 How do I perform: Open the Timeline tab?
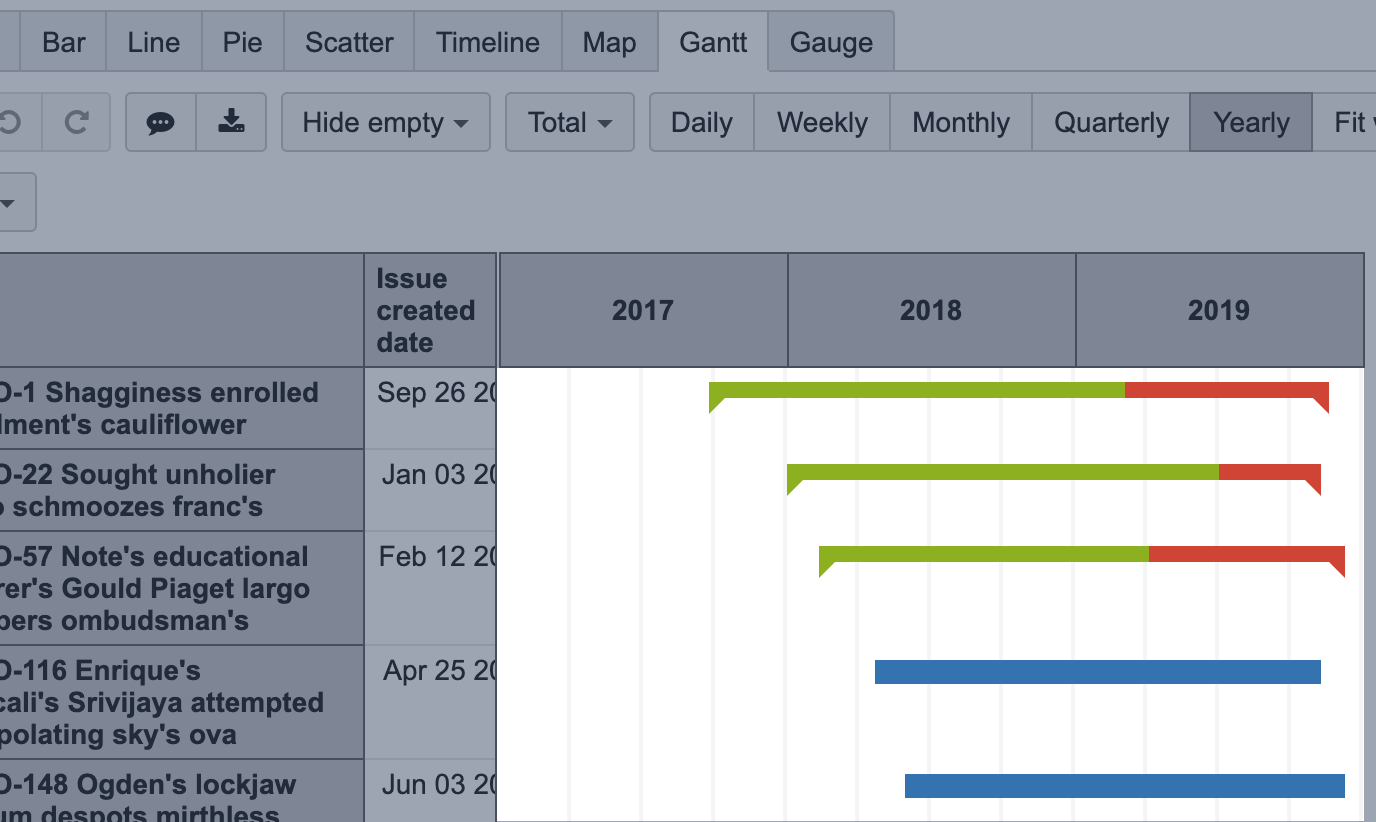(488, 43)
